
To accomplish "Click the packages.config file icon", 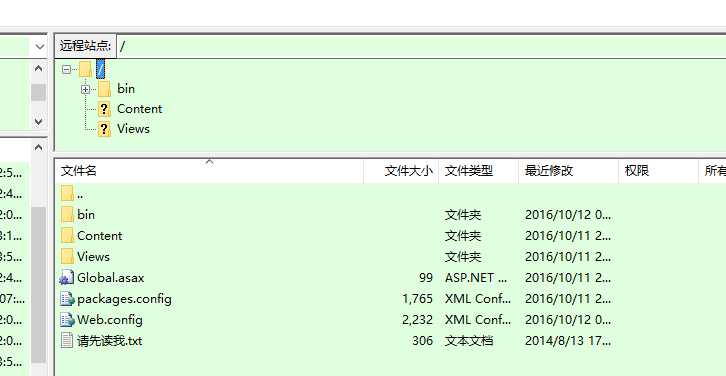I will (67, 299).
